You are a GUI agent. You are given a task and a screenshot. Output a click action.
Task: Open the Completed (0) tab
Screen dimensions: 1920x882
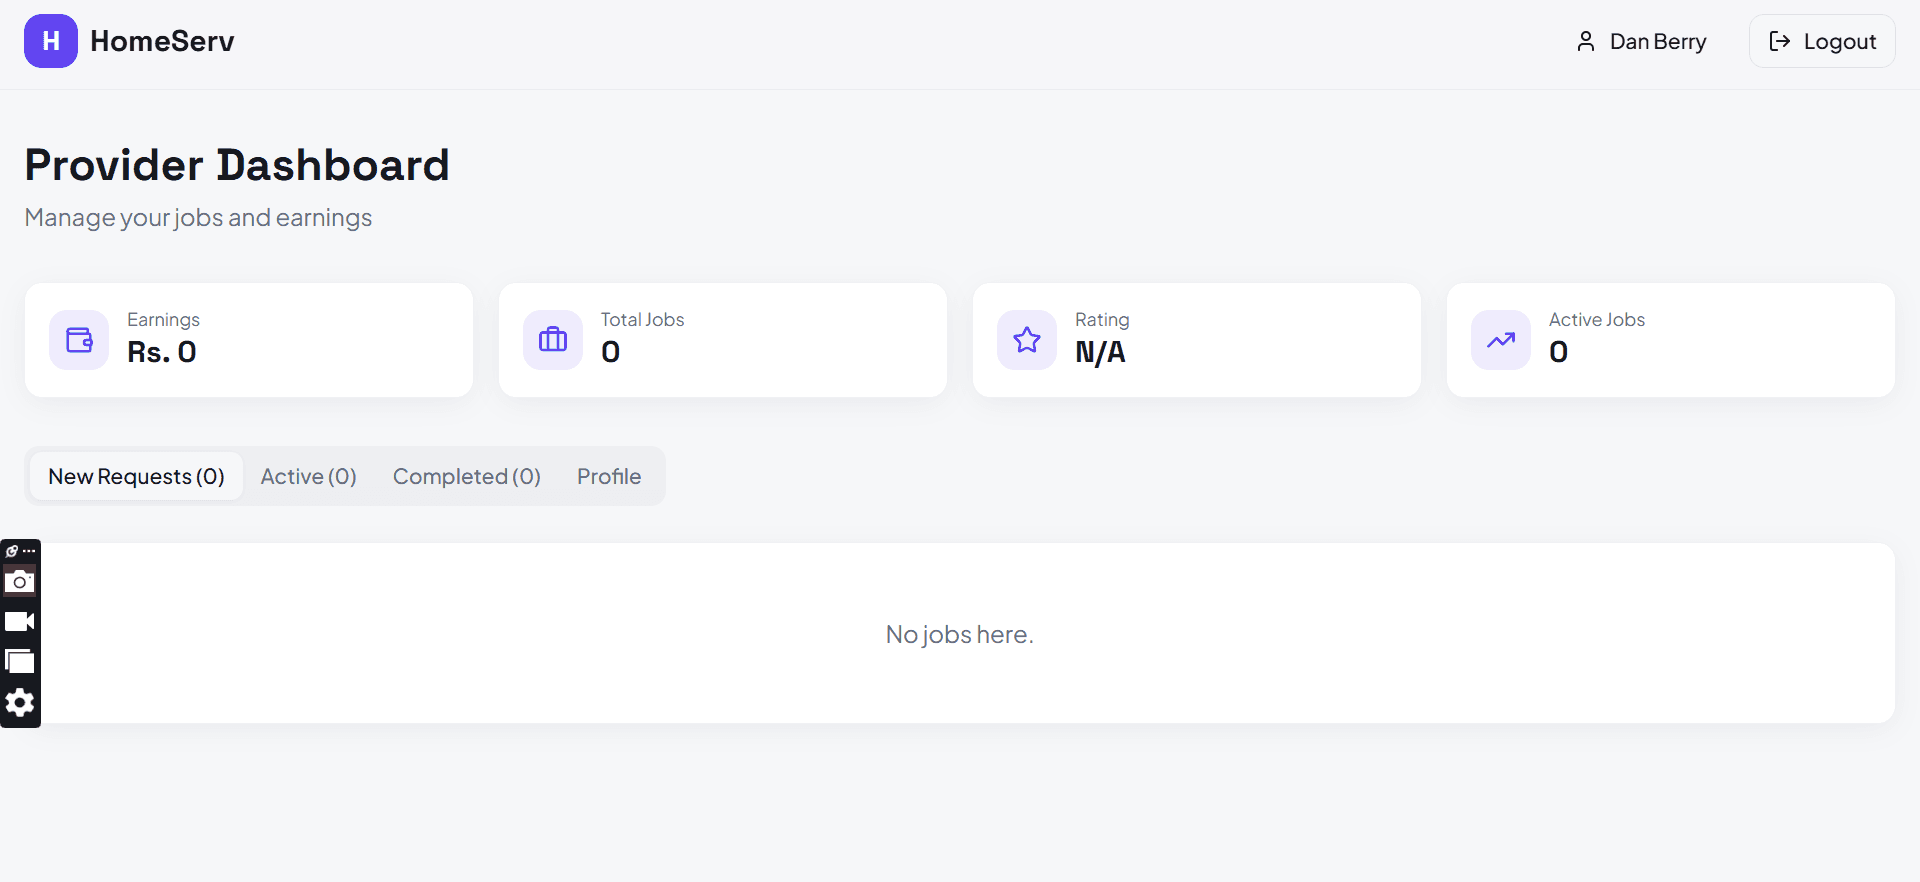[466, 476]
